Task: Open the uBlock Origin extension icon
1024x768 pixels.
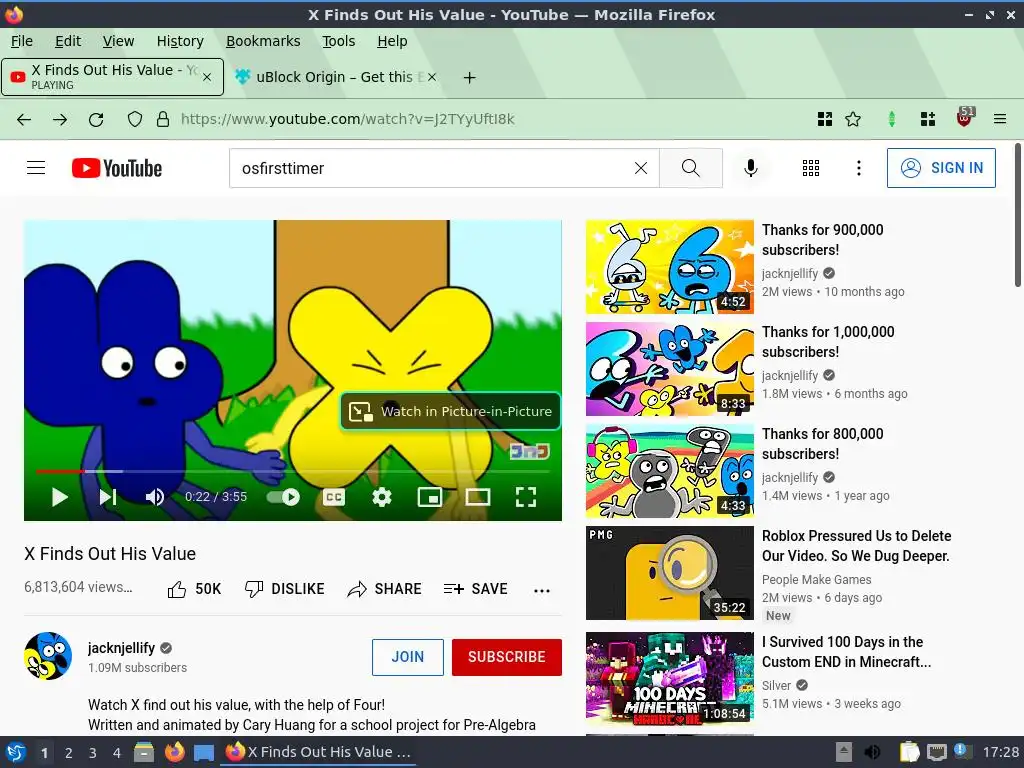Action: (x=965, y=118)
